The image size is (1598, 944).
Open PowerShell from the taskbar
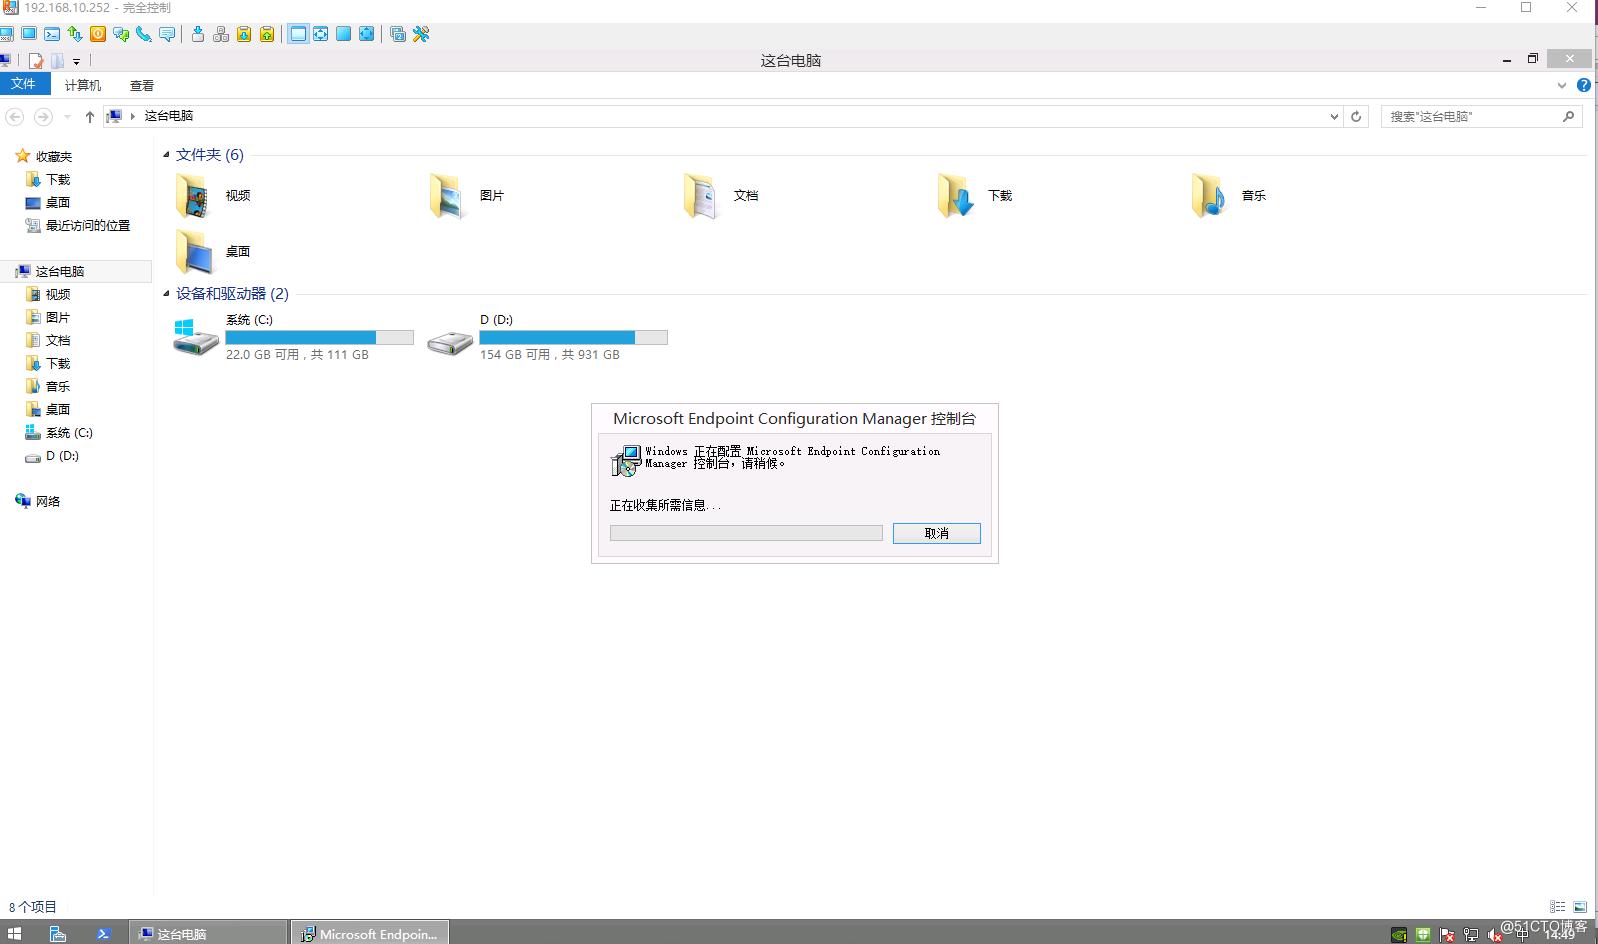click(x=104, y=934)
